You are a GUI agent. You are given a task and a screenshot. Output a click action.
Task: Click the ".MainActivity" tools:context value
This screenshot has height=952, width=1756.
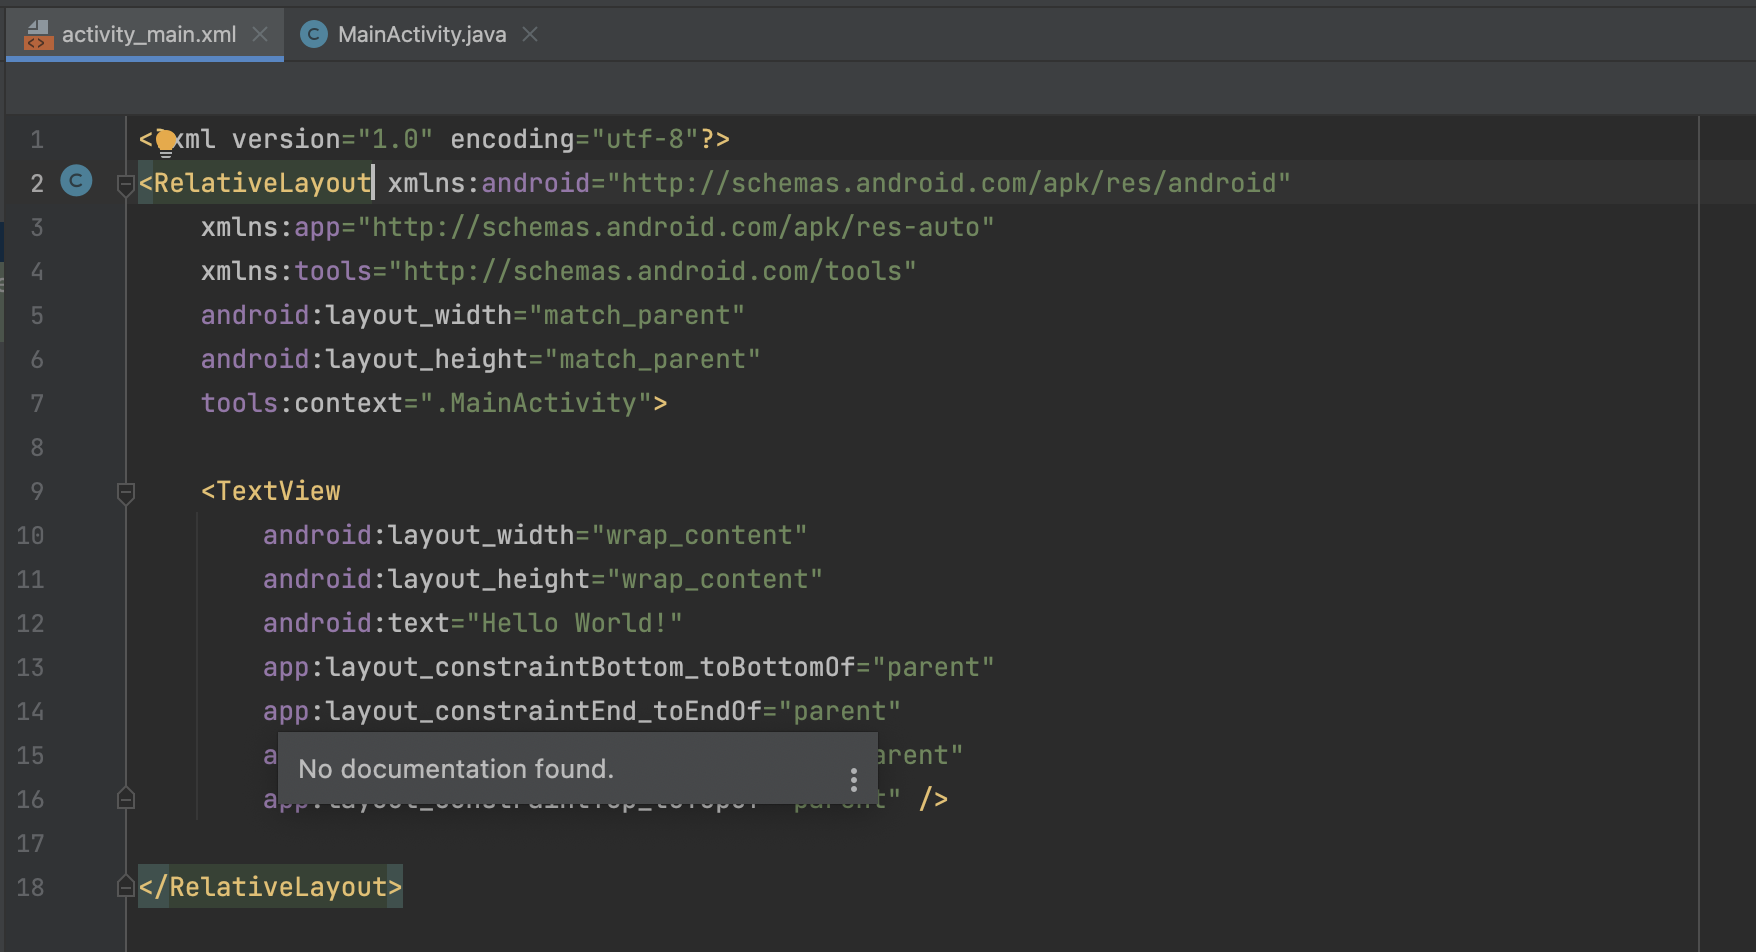click(542, 403)
